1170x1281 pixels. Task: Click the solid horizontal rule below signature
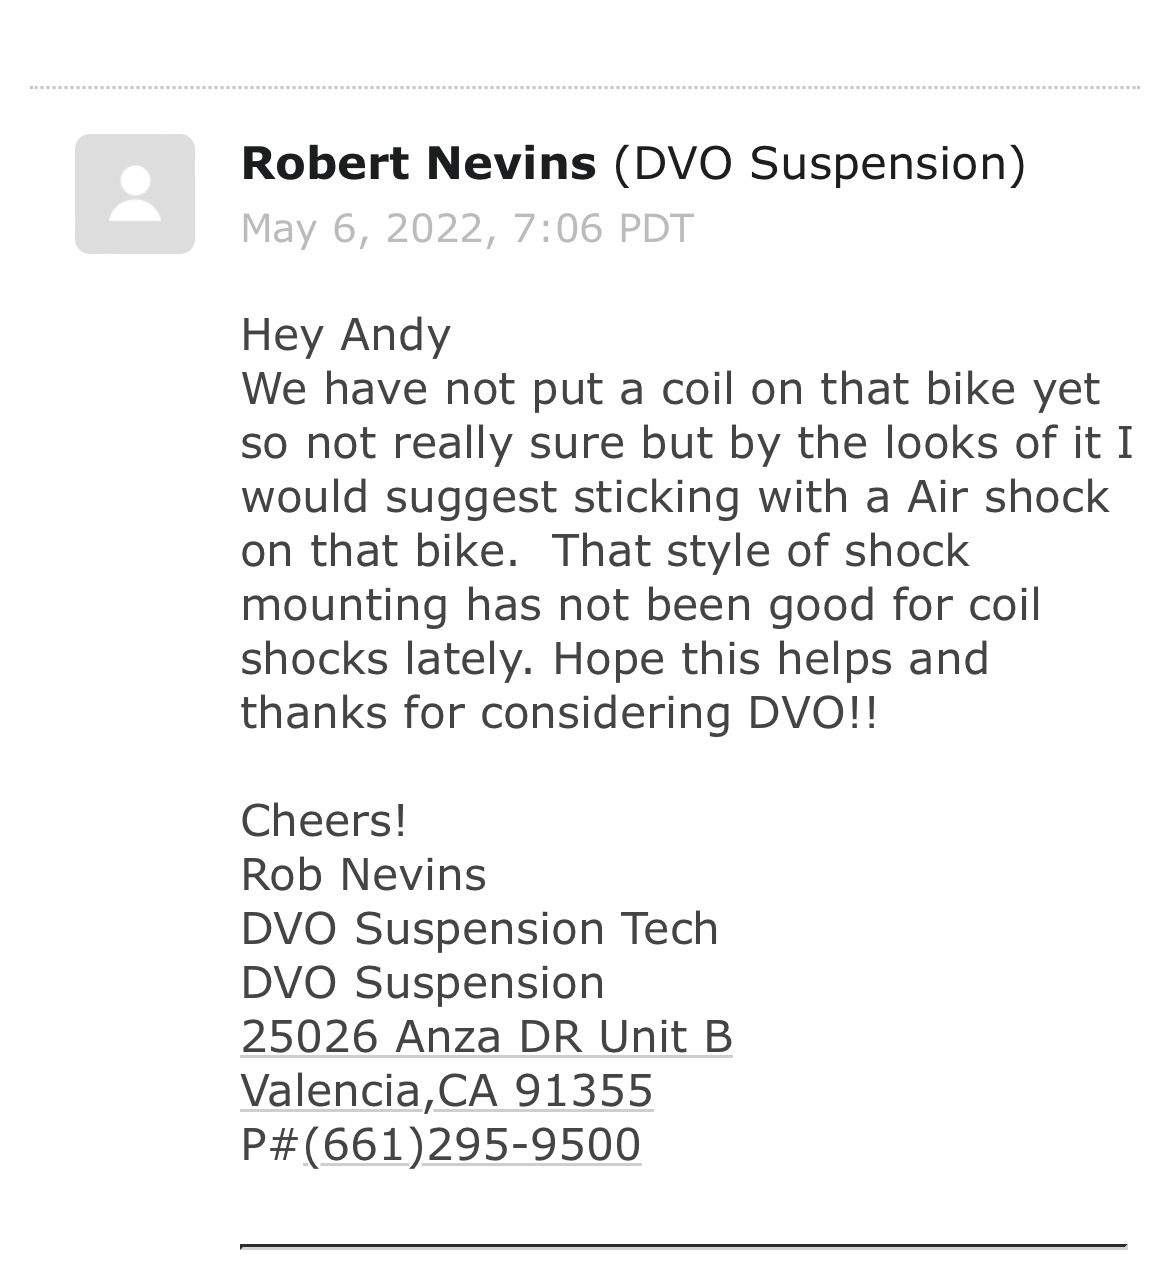tap(683, 1246)
